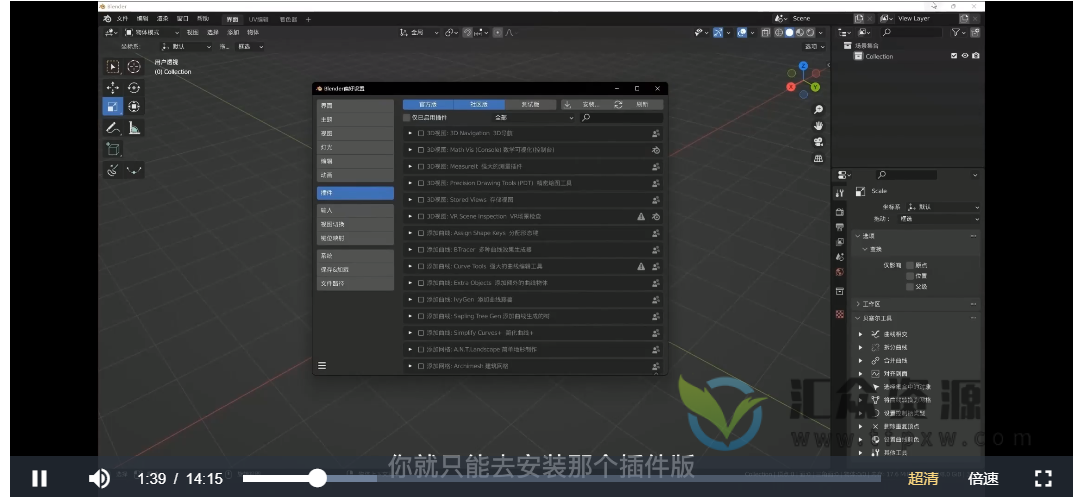Click the video volume speaker icon
Viewport: 1080px width, 497px height.
pyautogui.click(x=99, y=478)
